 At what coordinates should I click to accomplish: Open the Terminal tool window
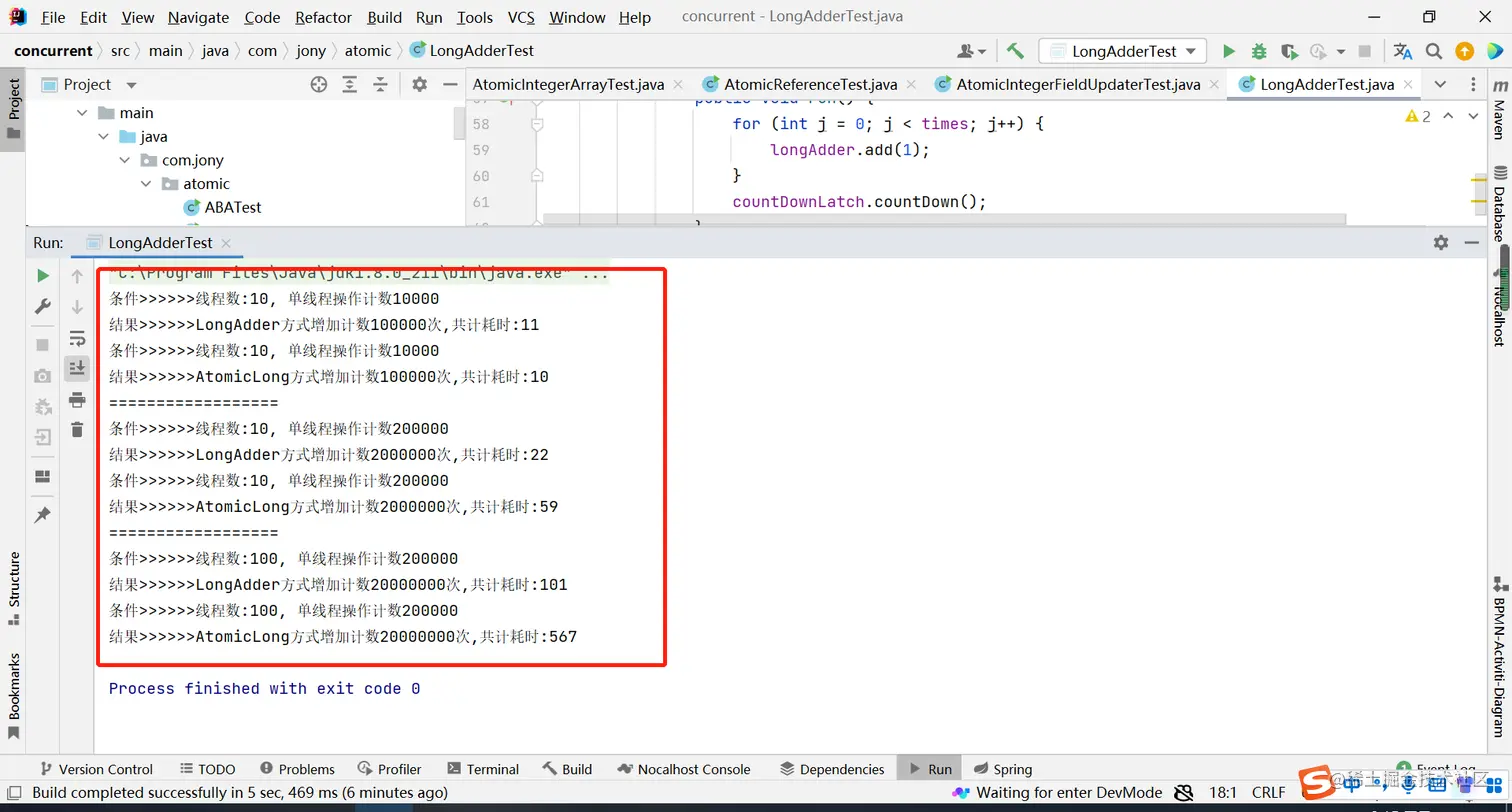[483, 769]
